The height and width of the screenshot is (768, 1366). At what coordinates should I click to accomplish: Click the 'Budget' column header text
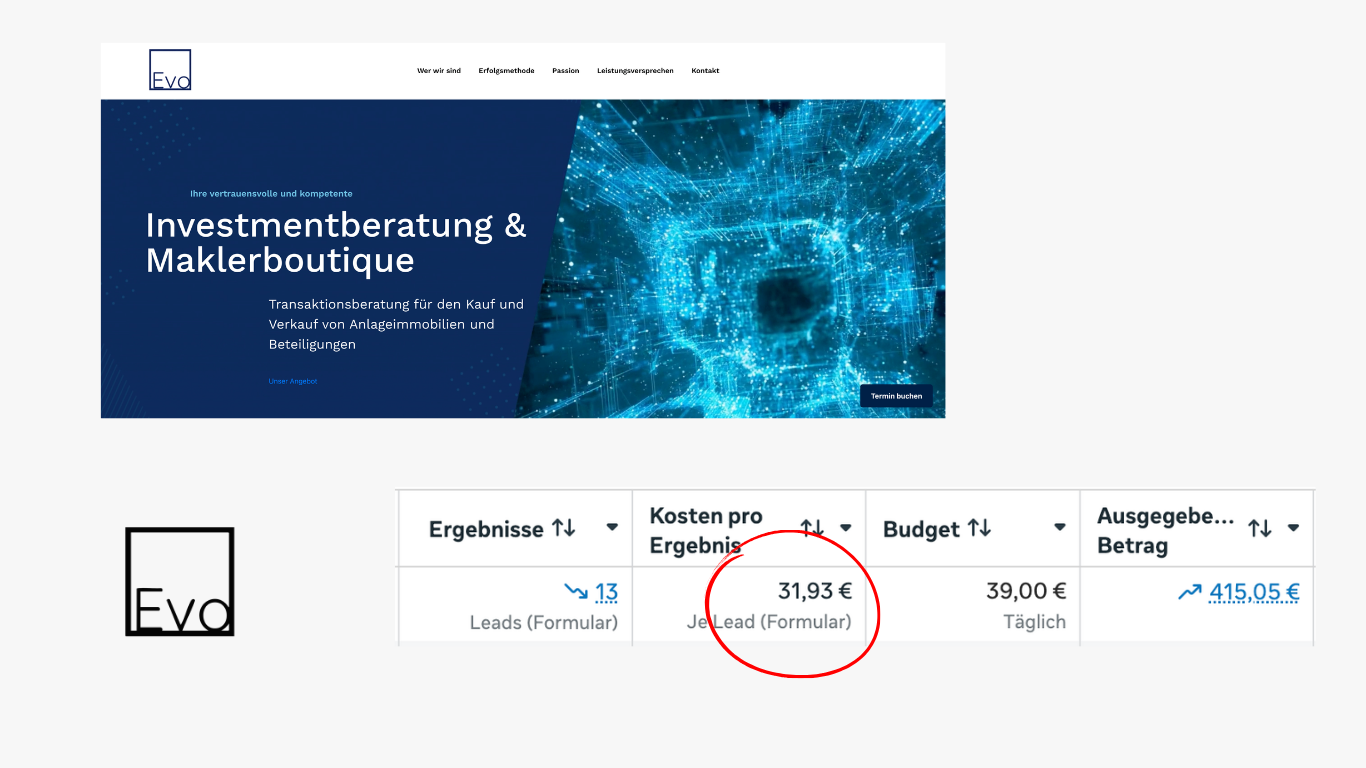921,530
